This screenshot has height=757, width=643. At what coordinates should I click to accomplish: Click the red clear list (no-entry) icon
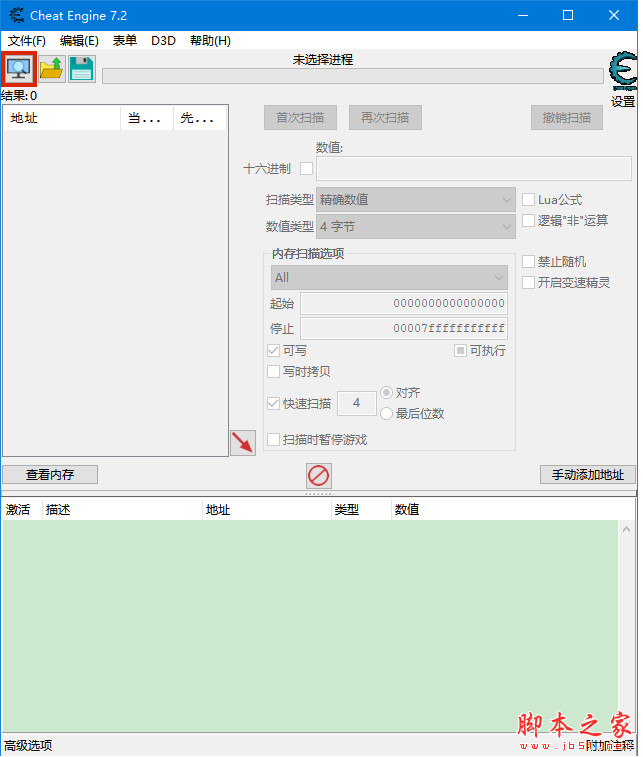point(319,476)
